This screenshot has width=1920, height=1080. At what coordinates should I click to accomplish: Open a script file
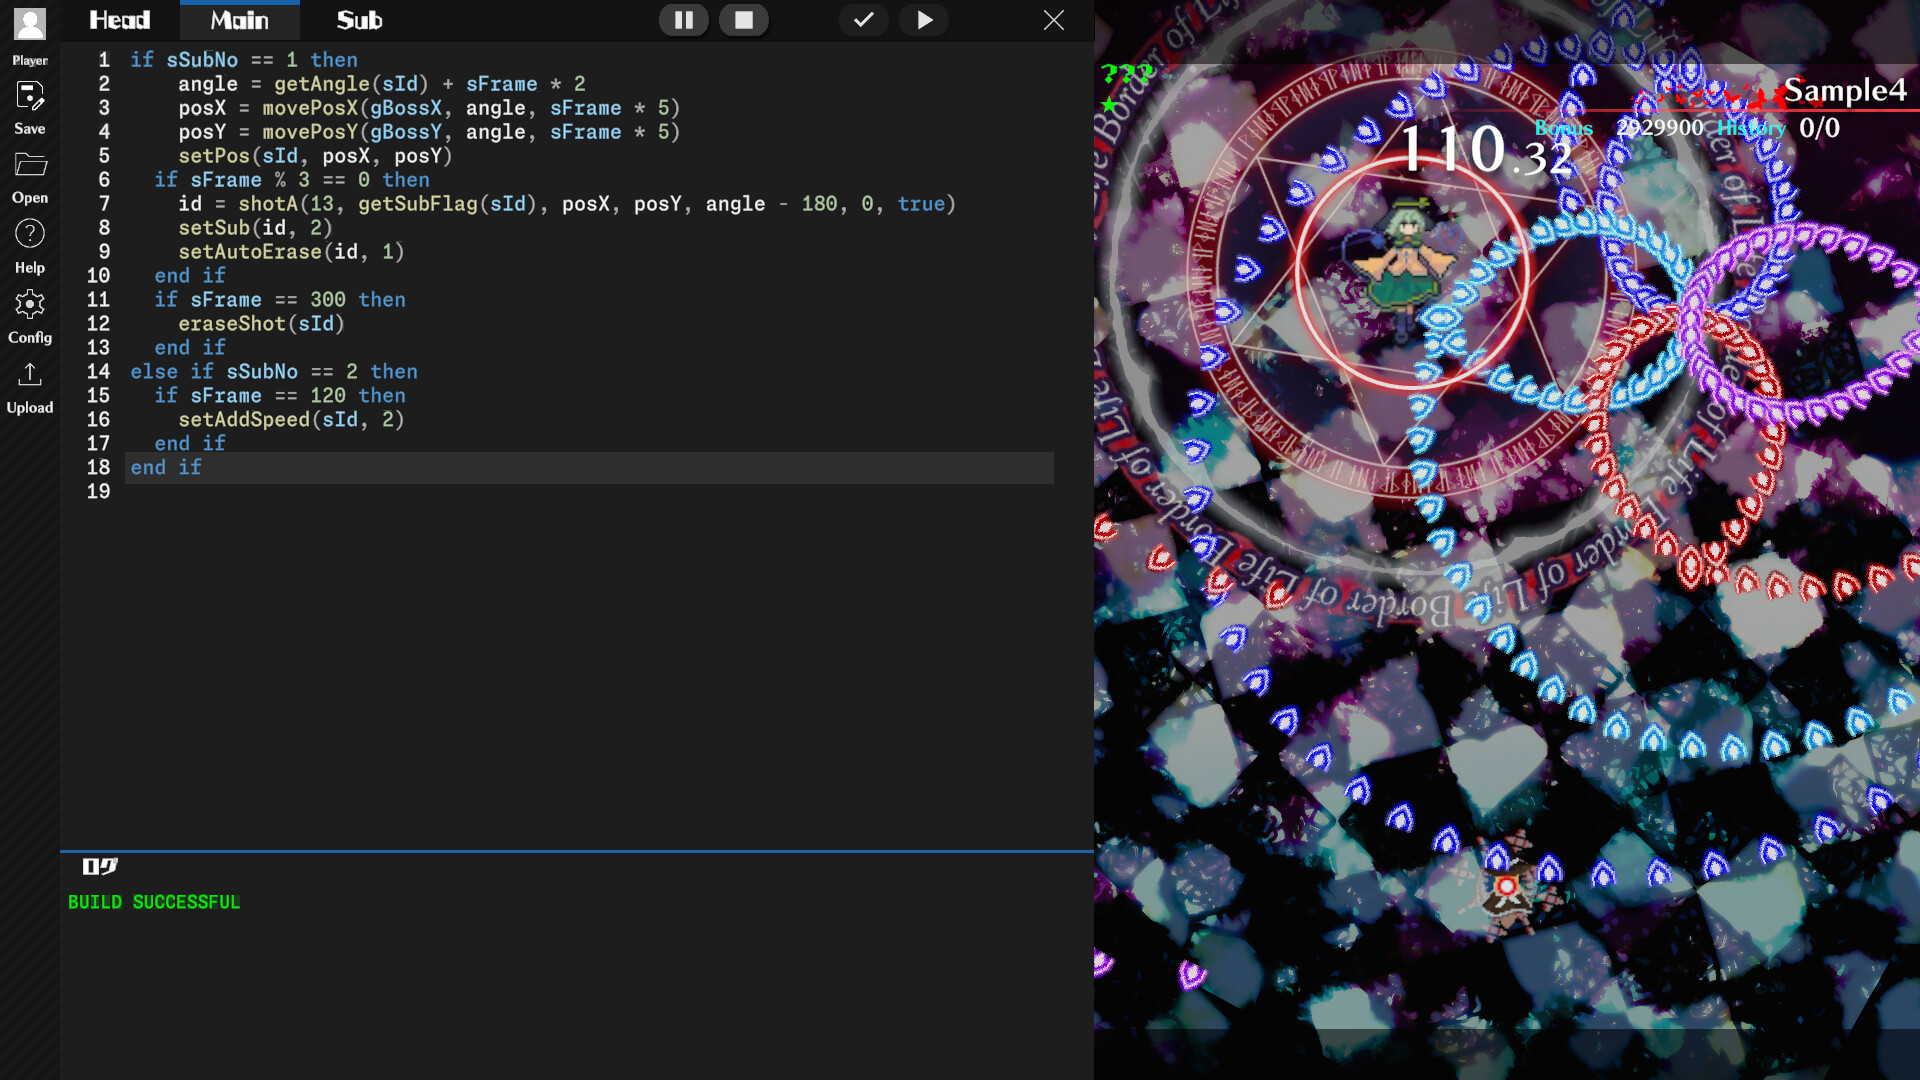[x=29, y=166]
